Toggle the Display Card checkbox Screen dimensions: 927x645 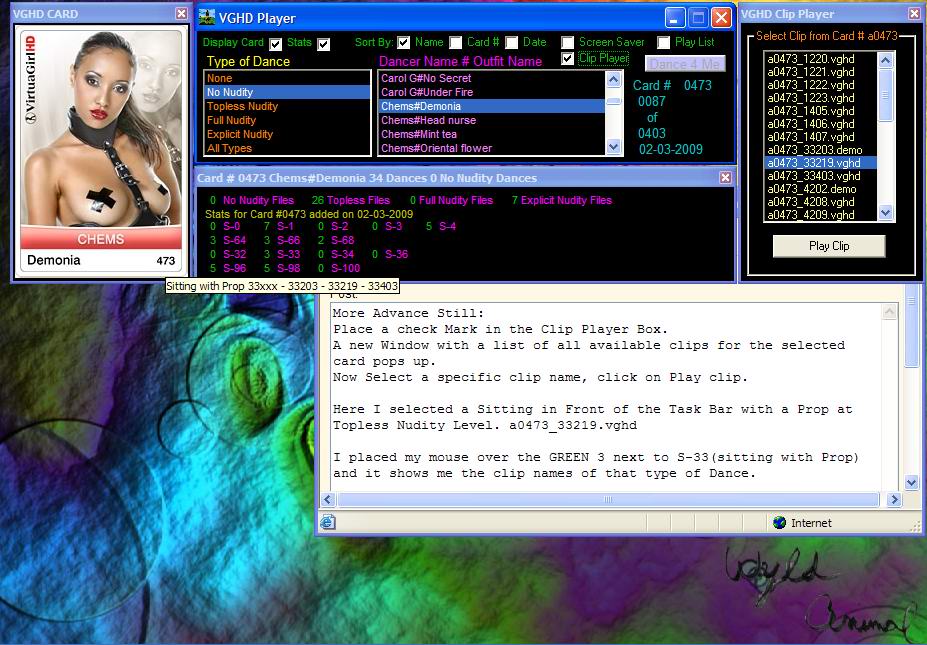click(275, 44)
